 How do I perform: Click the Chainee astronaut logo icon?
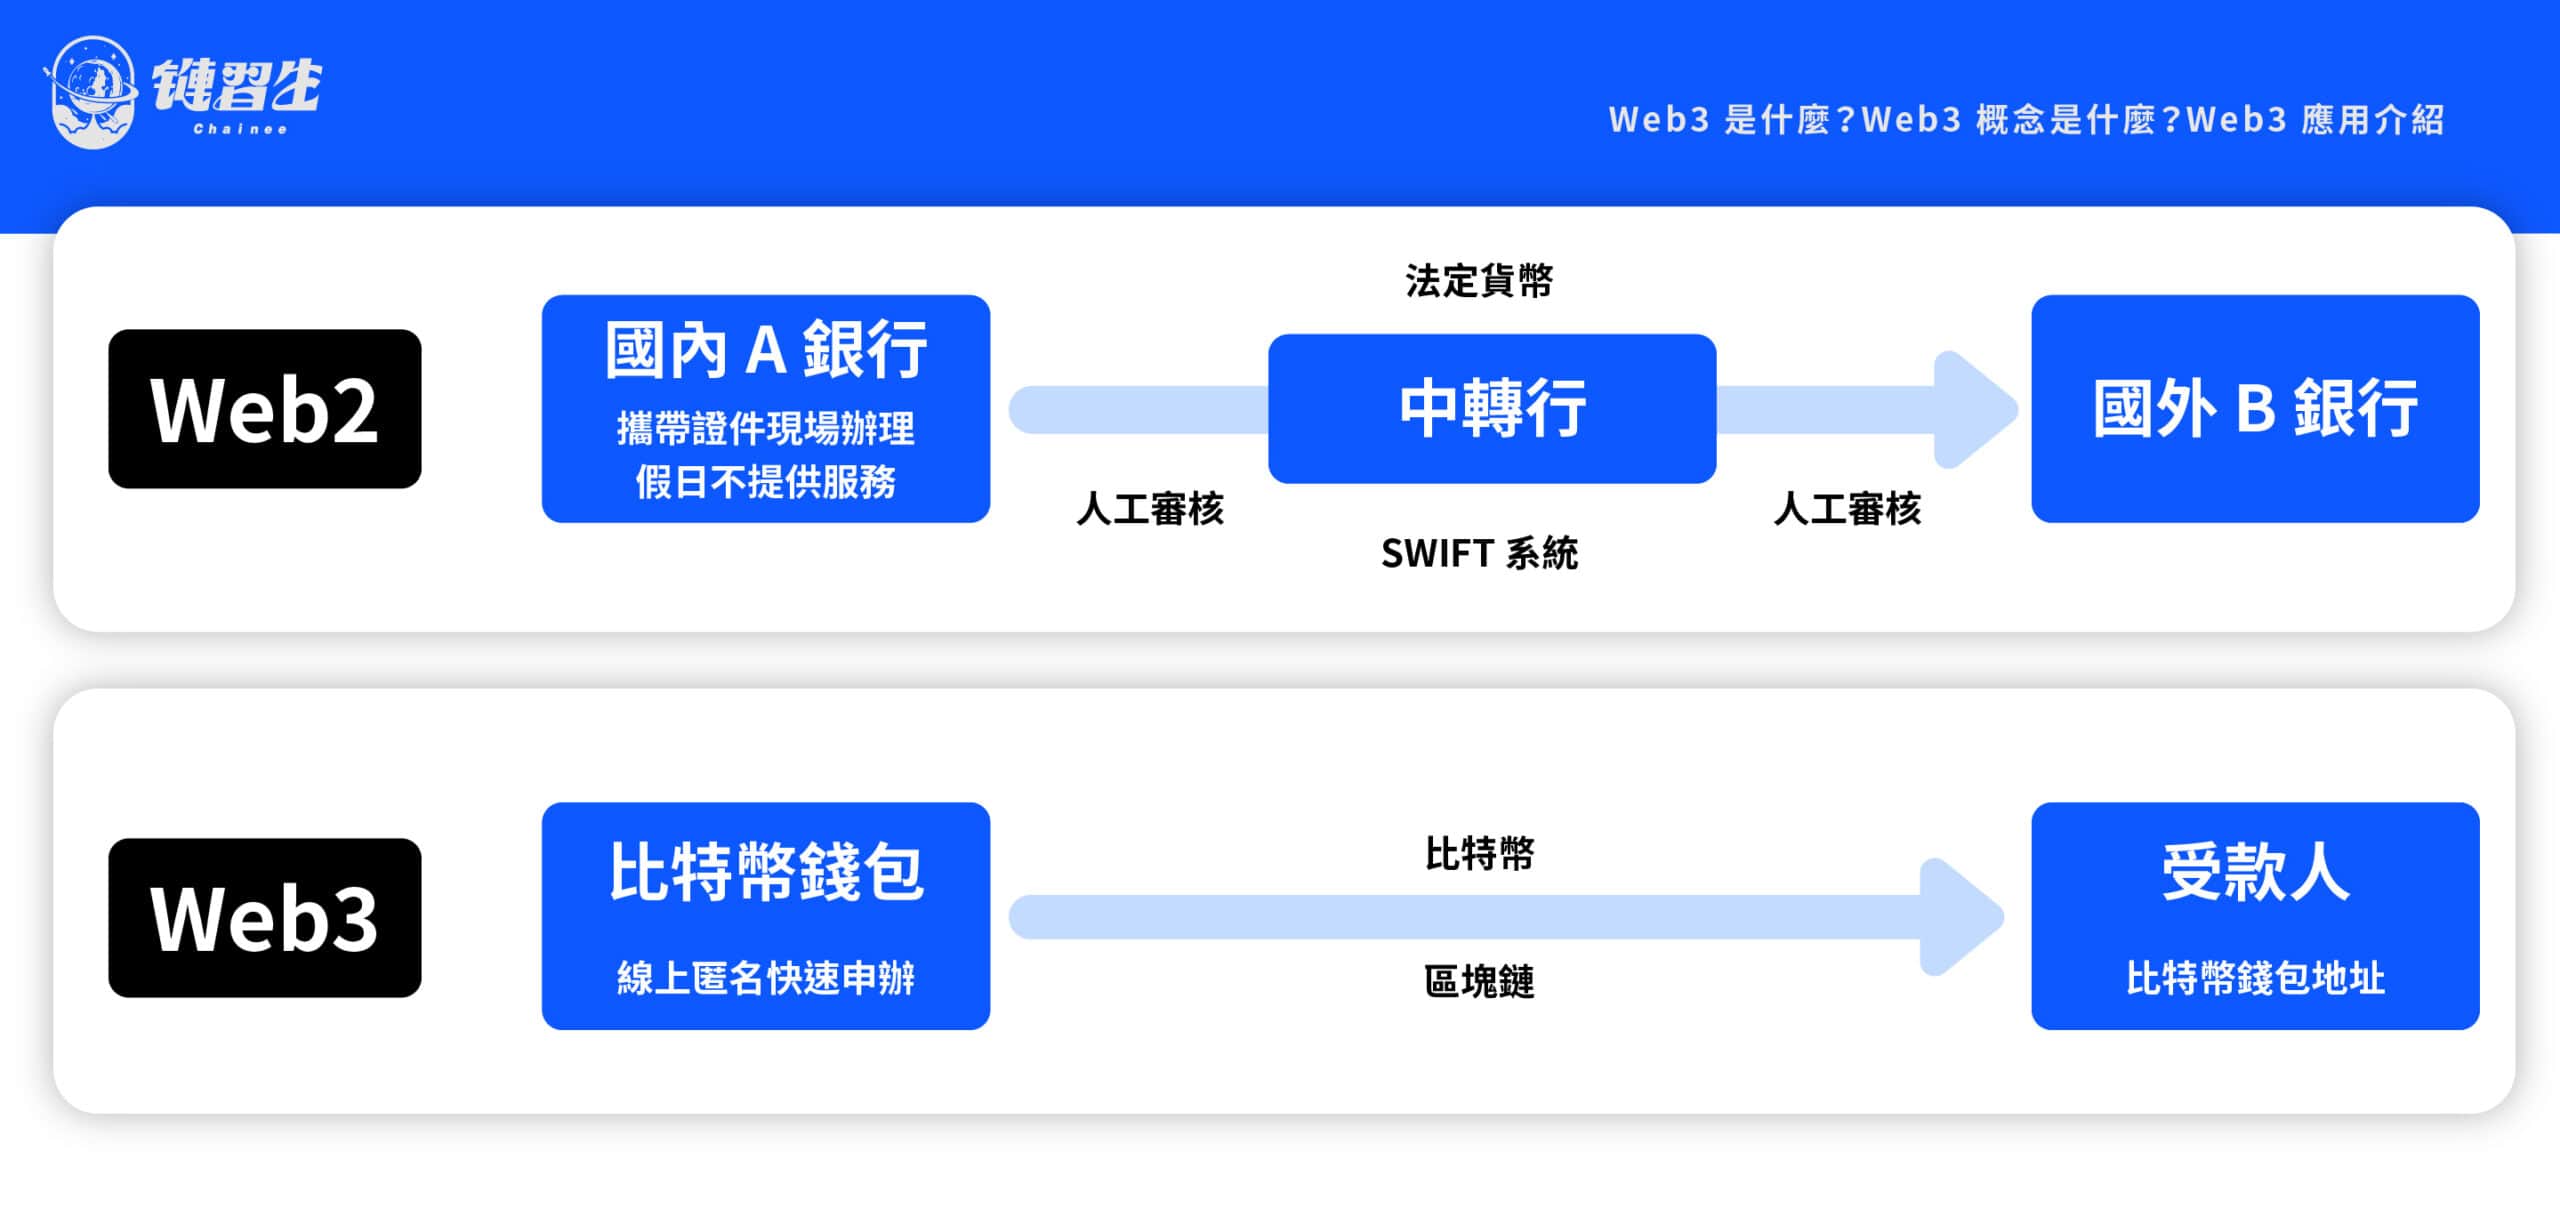[x=91, y=92]
